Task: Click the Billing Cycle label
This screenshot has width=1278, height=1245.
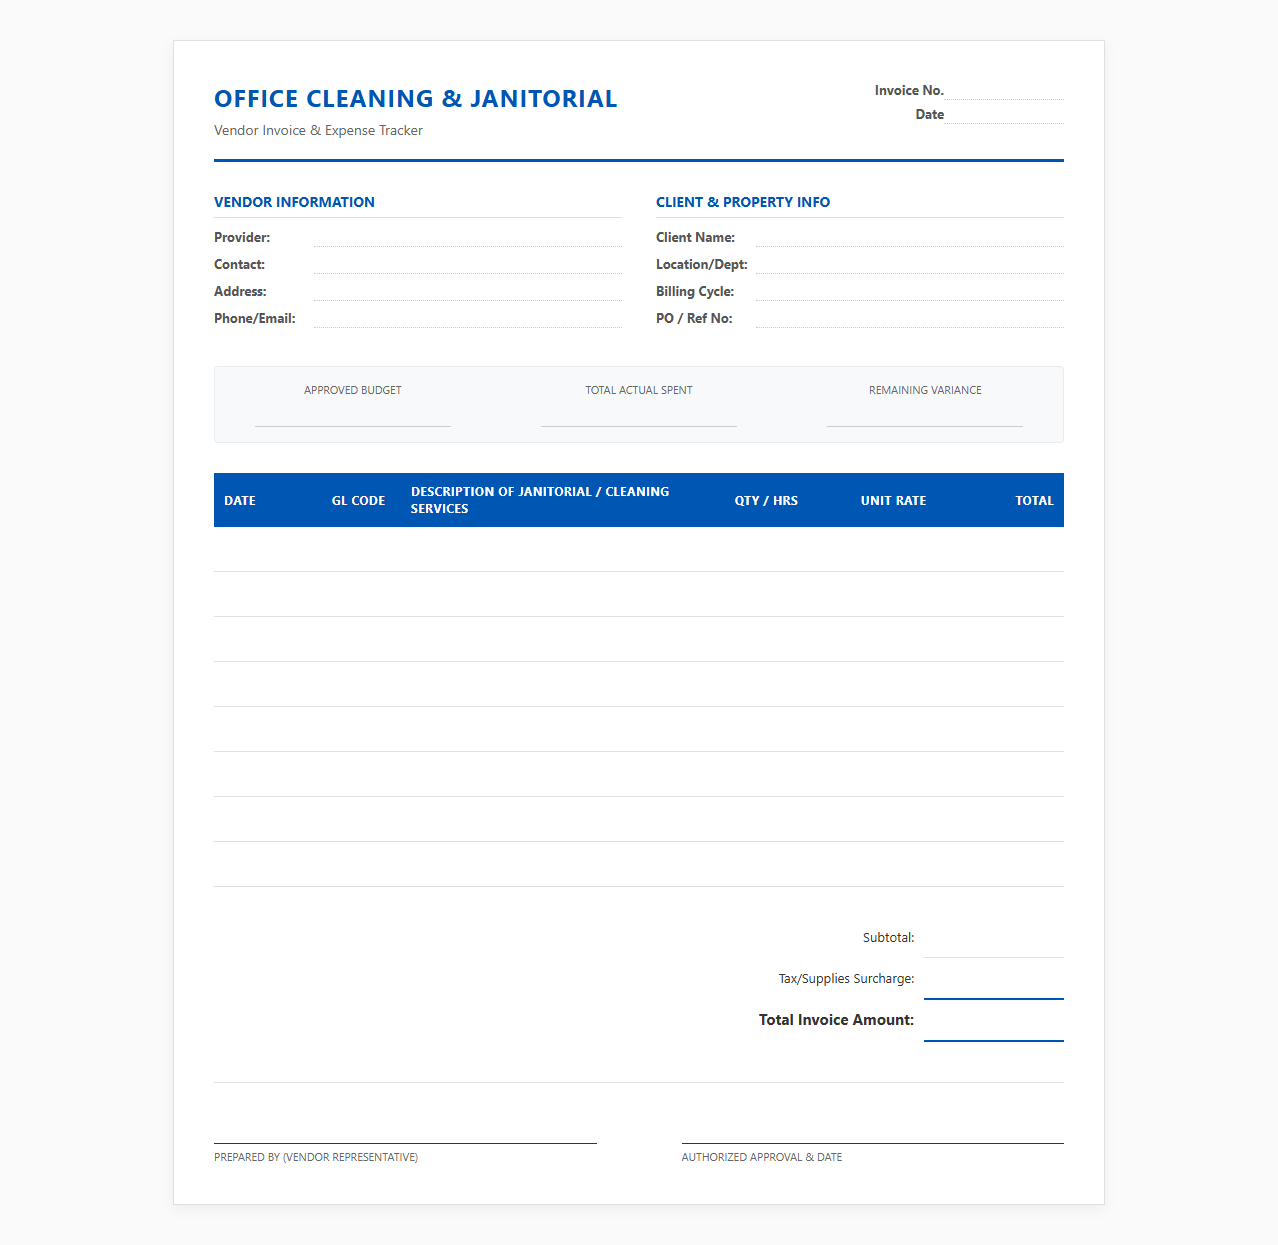Action: coord(695,291)
